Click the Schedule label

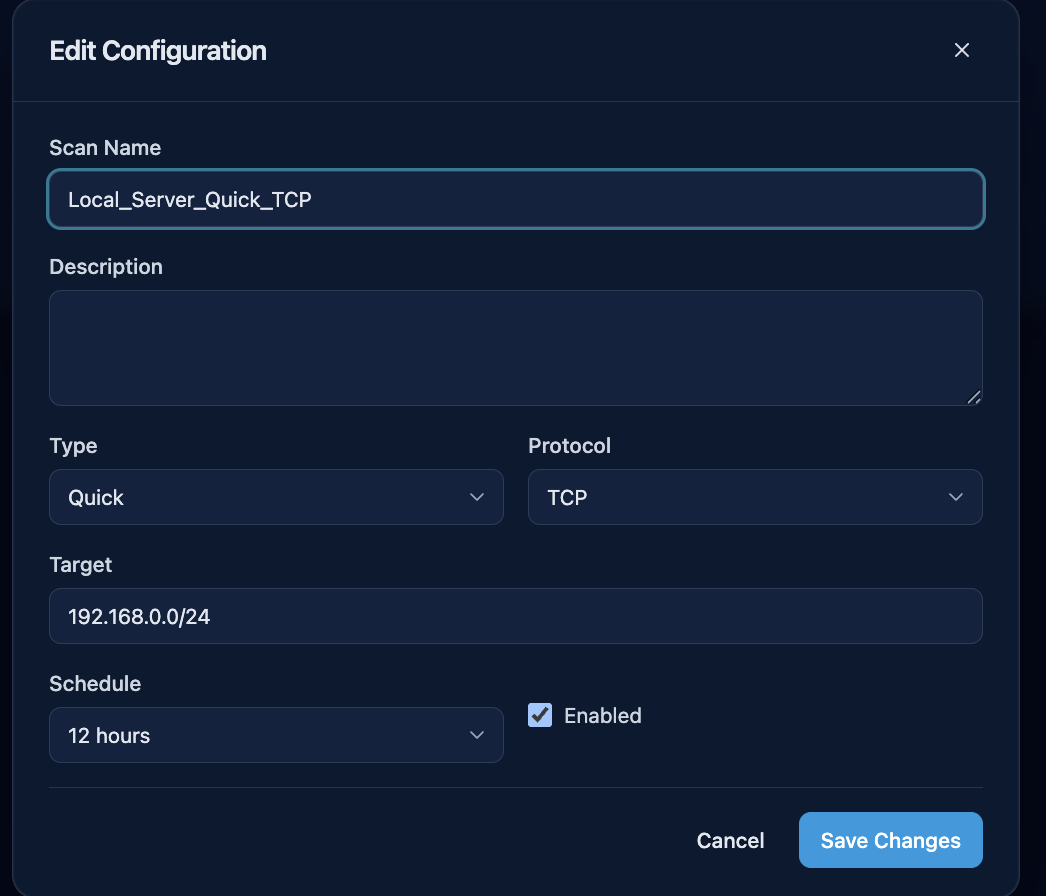[x=95, y=684]
